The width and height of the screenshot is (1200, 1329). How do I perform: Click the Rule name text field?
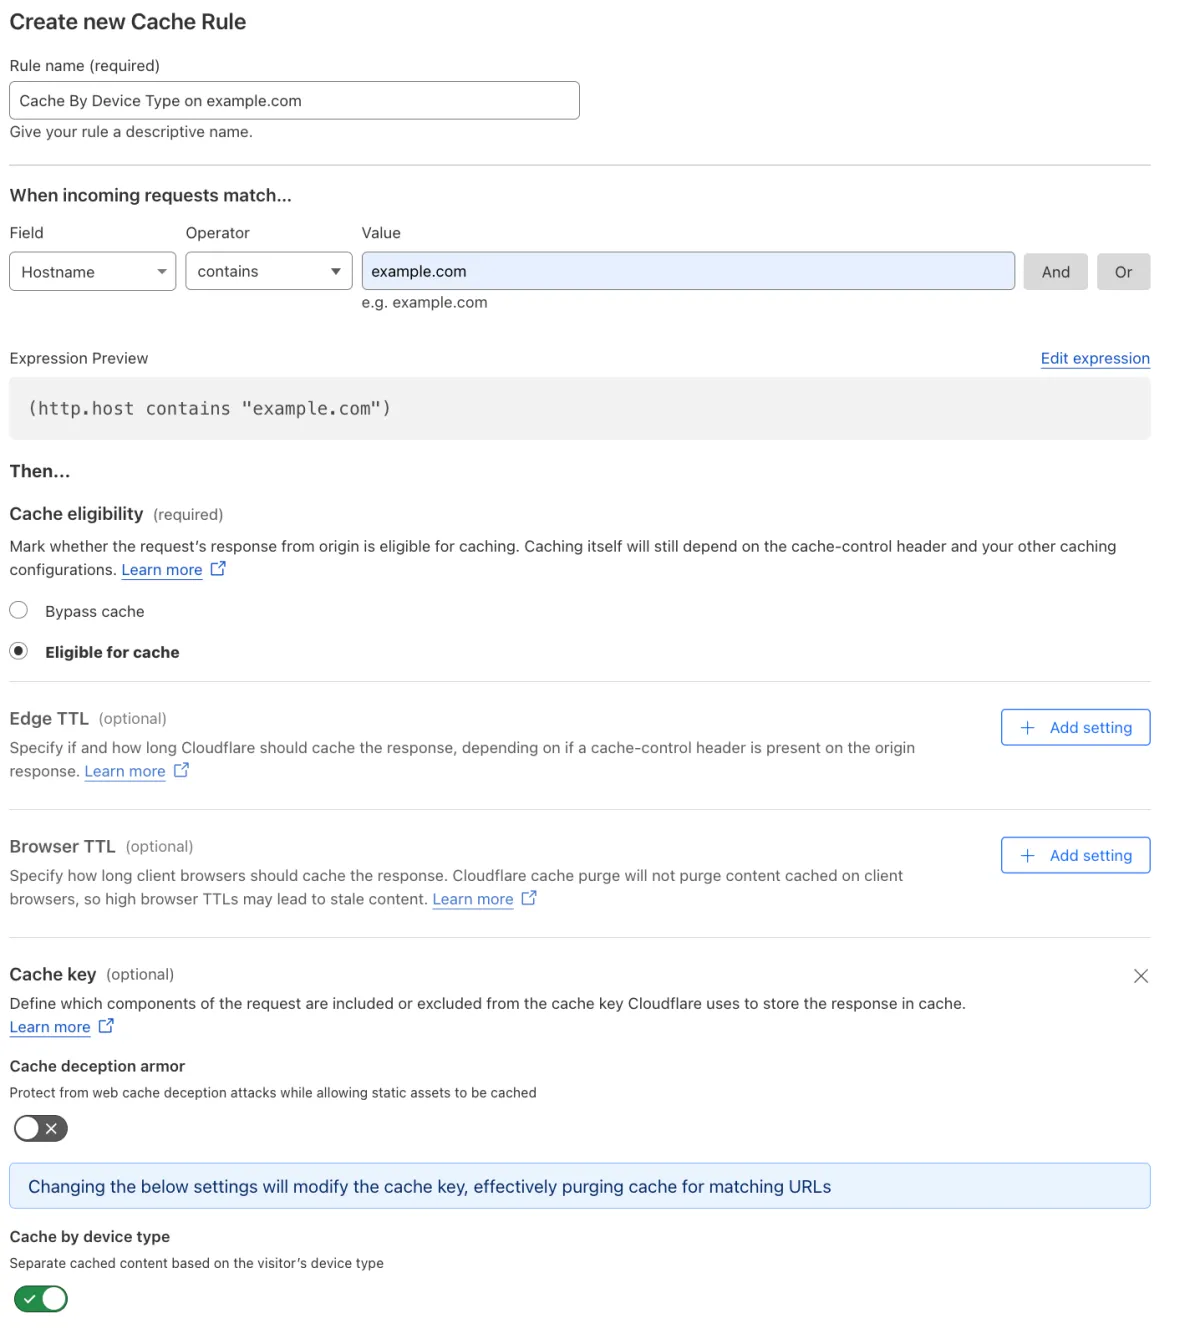(294, 101)
